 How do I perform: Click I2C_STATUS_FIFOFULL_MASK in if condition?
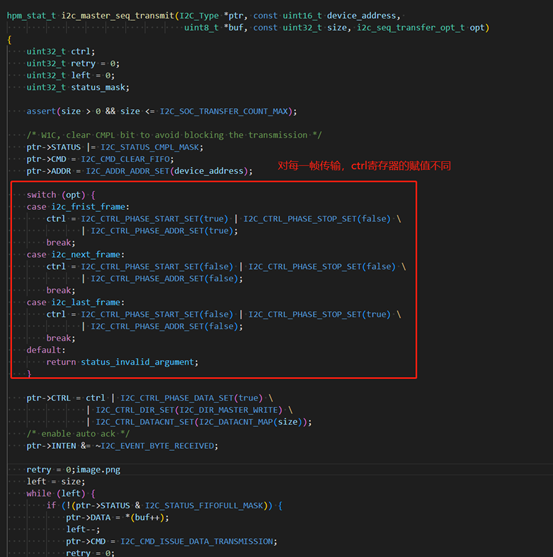204,505
